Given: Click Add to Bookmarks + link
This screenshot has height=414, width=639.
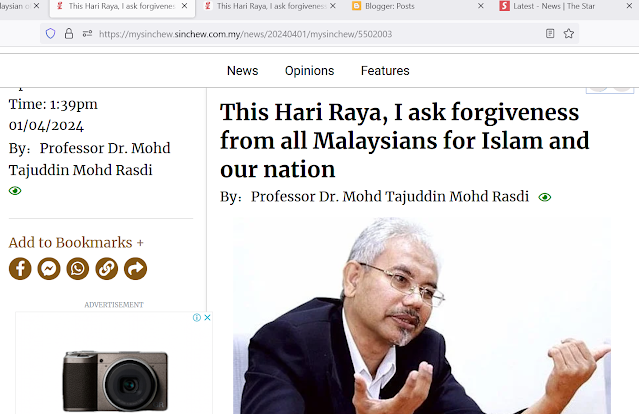Looking at the screenshot, I should point(76,242).
